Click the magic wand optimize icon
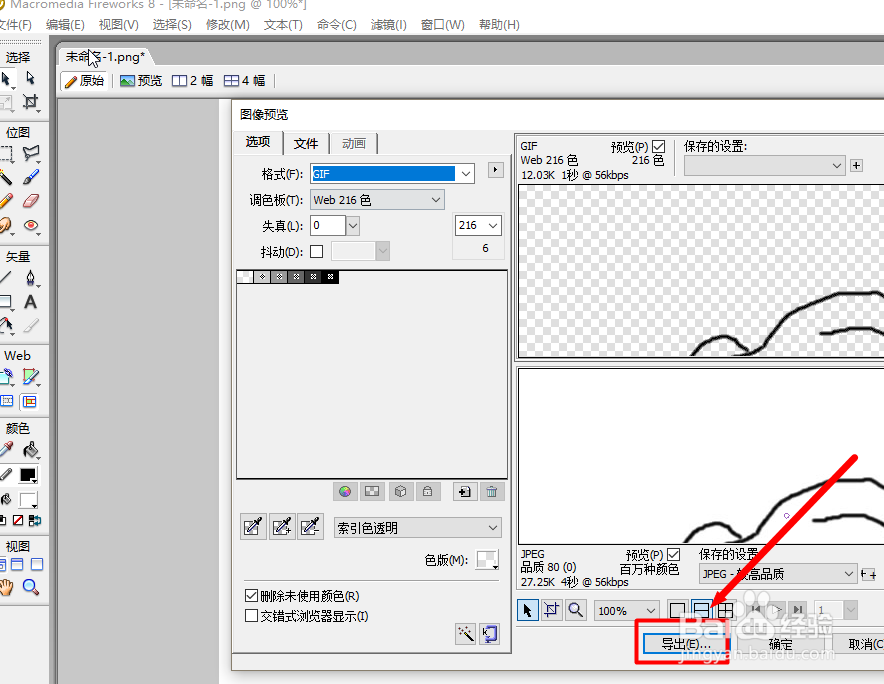Viewport: 884px width, 684px height. [465, 632]
